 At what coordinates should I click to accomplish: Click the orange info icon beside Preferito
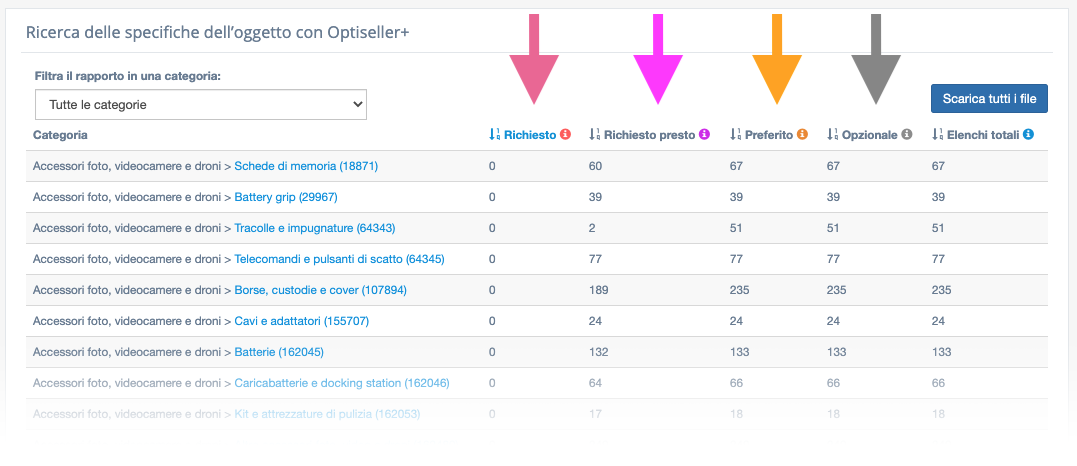click(802, 135)
